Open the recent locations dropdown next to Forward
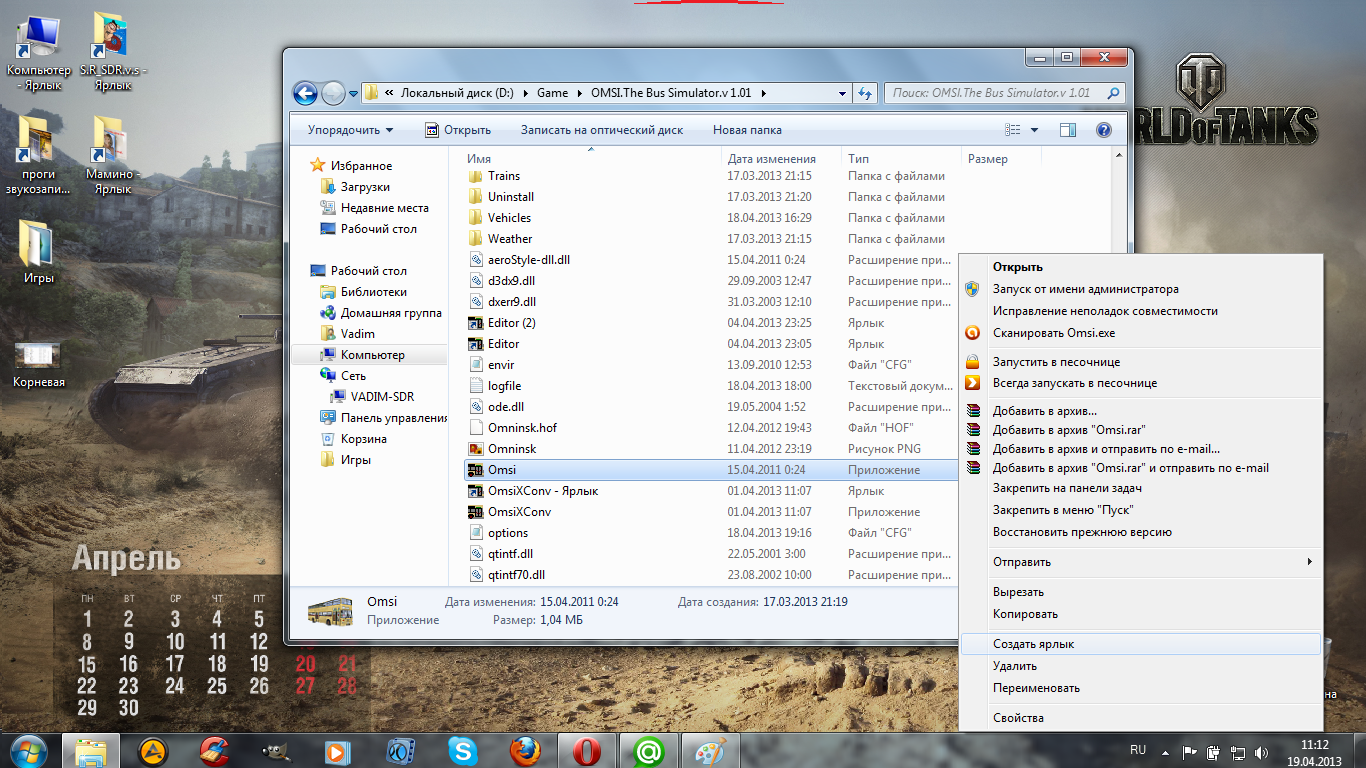Screen dimensions: 1366x768 click(353, 94)
